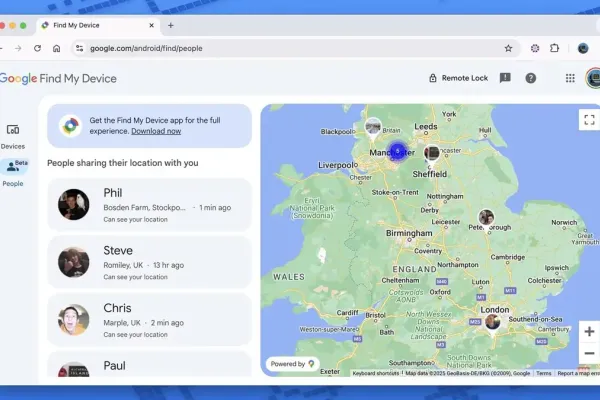600x400 pixels.
Task: Switch to the People Beta sidebar section
Action: click(14, 173)
